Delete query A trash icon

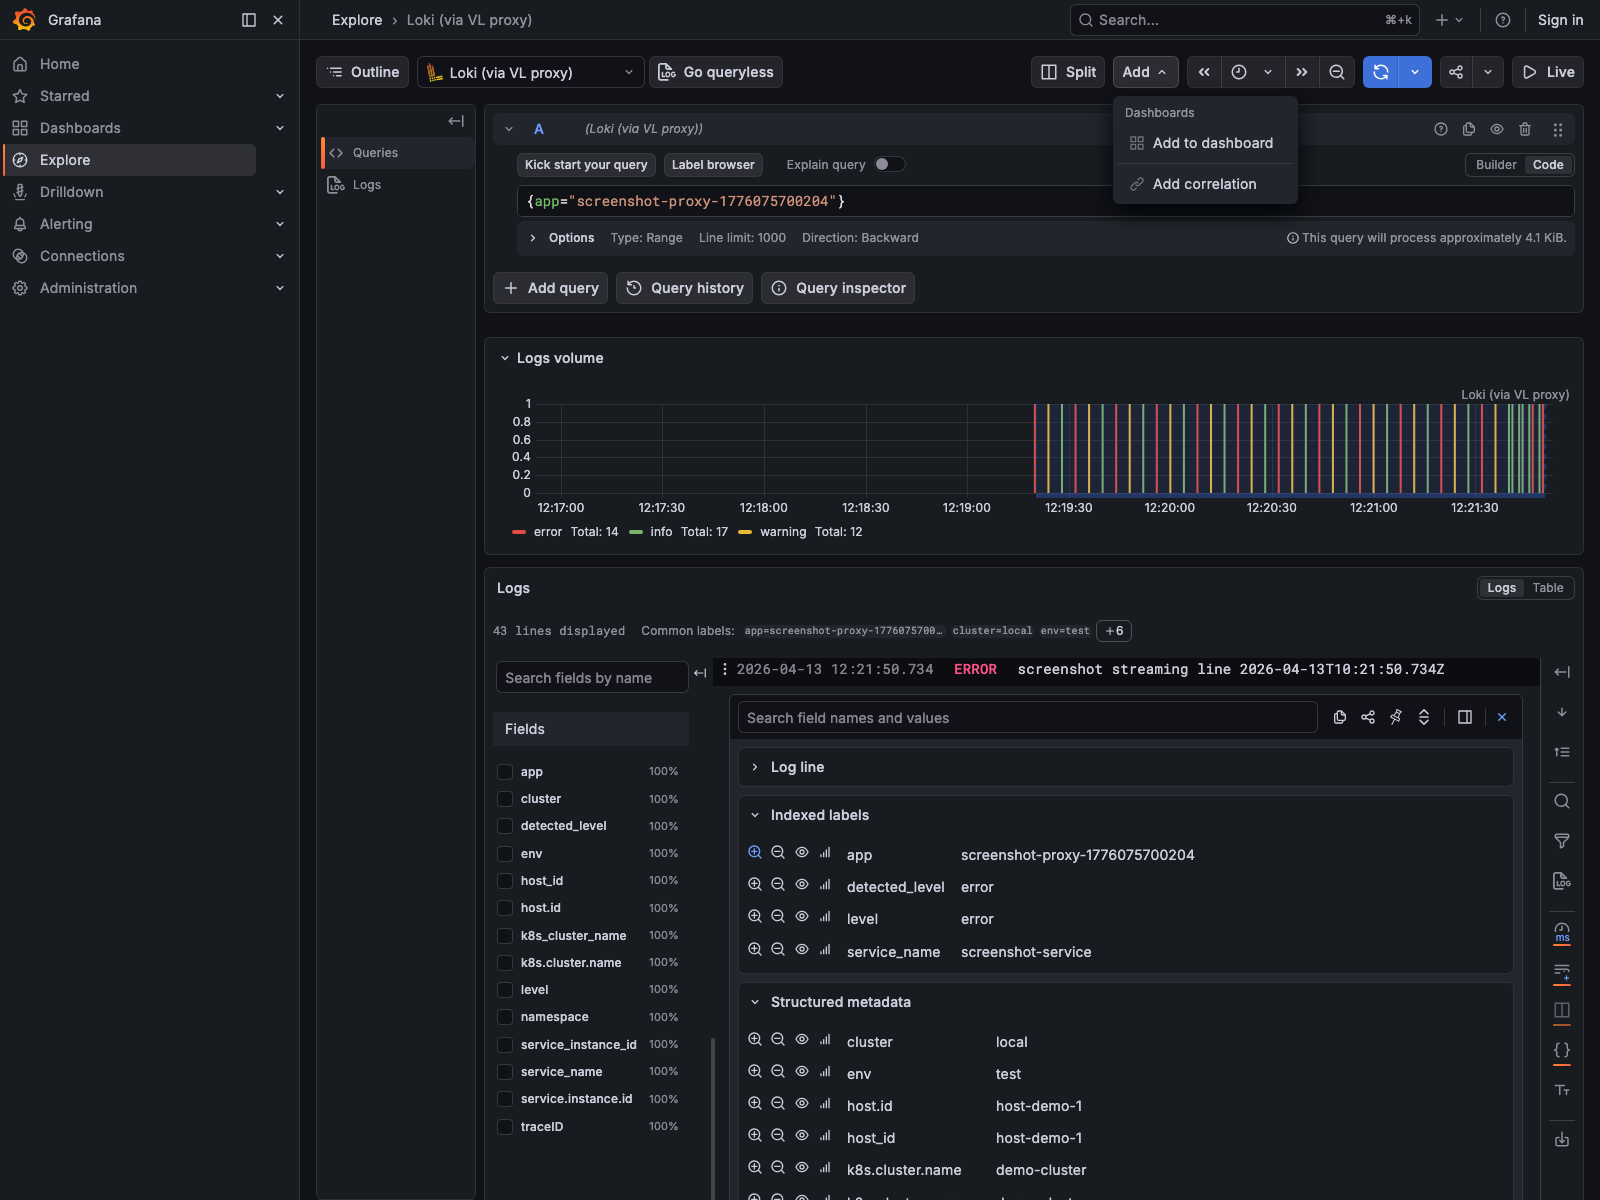click(1525, 129)
